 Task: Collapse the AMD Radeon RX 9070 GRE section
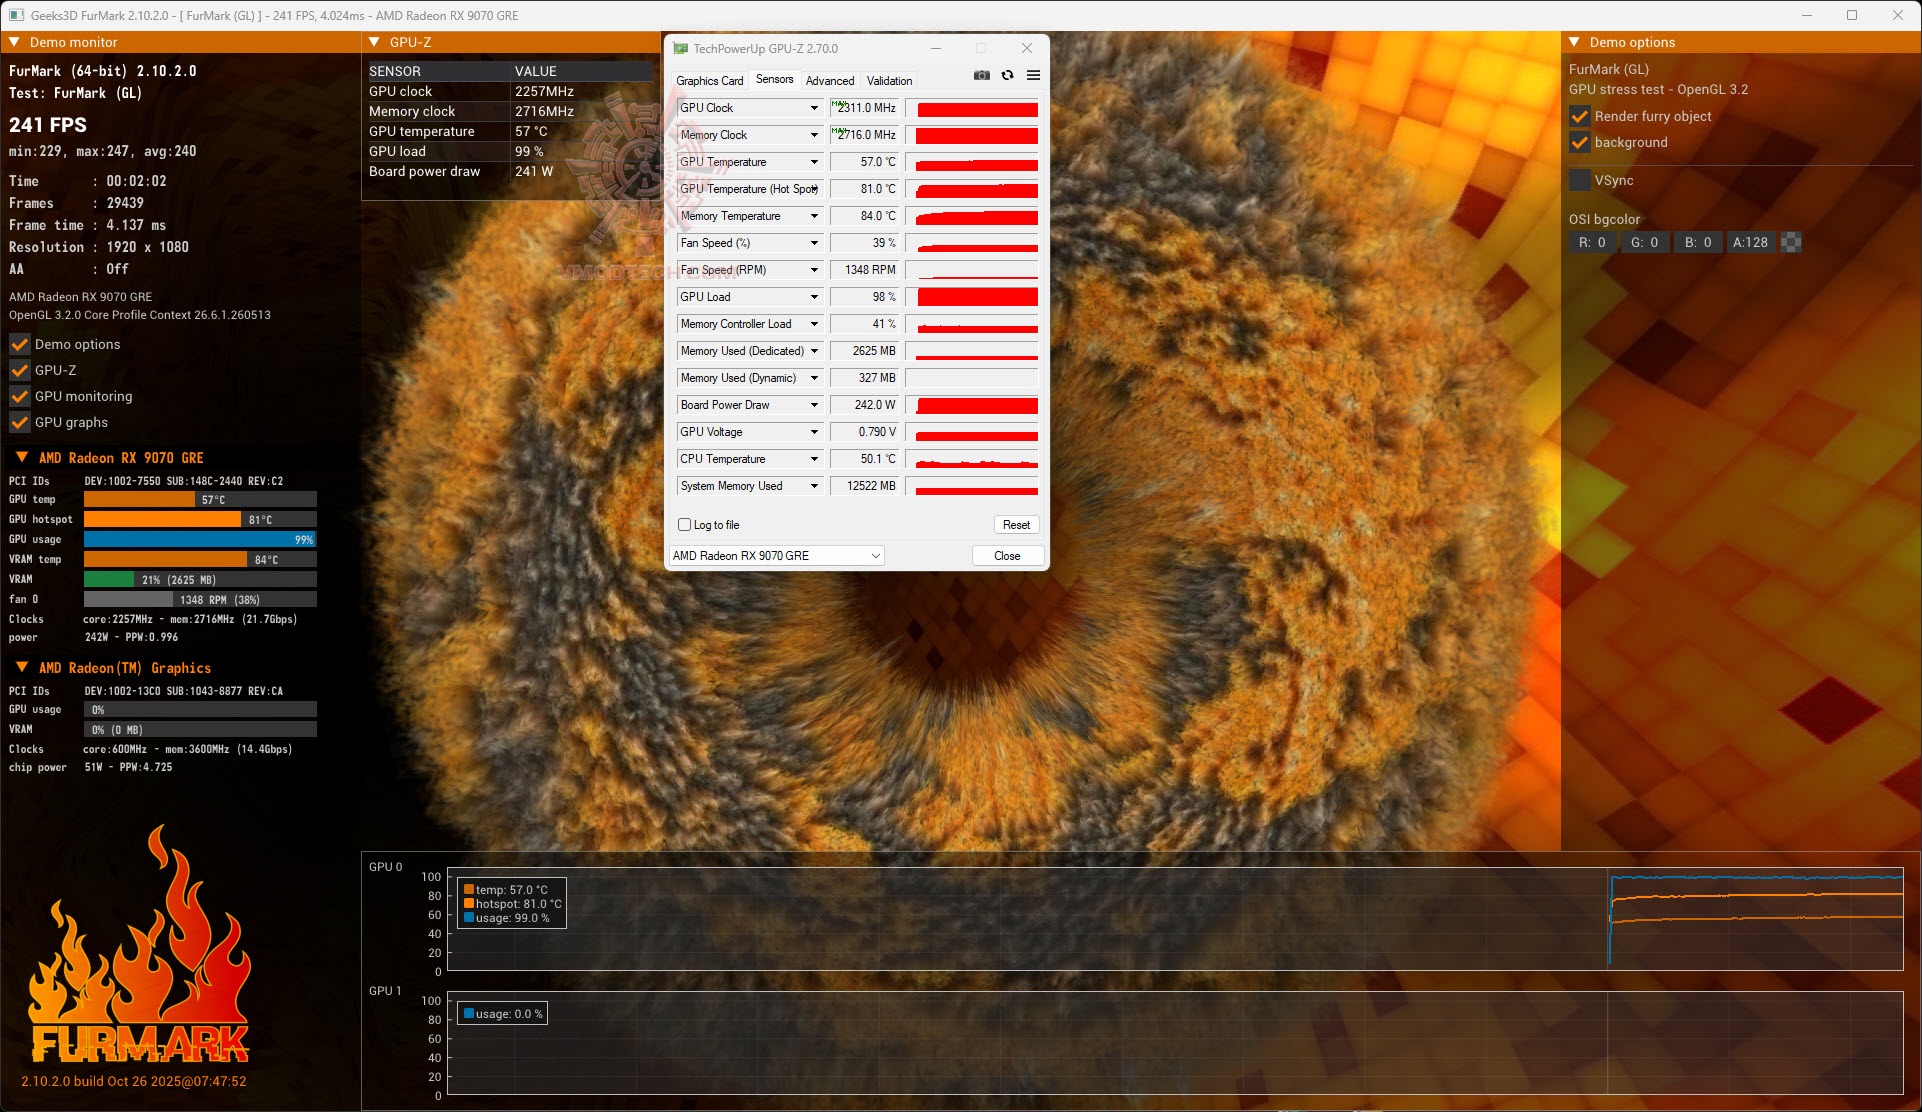(x=22, y=457)
